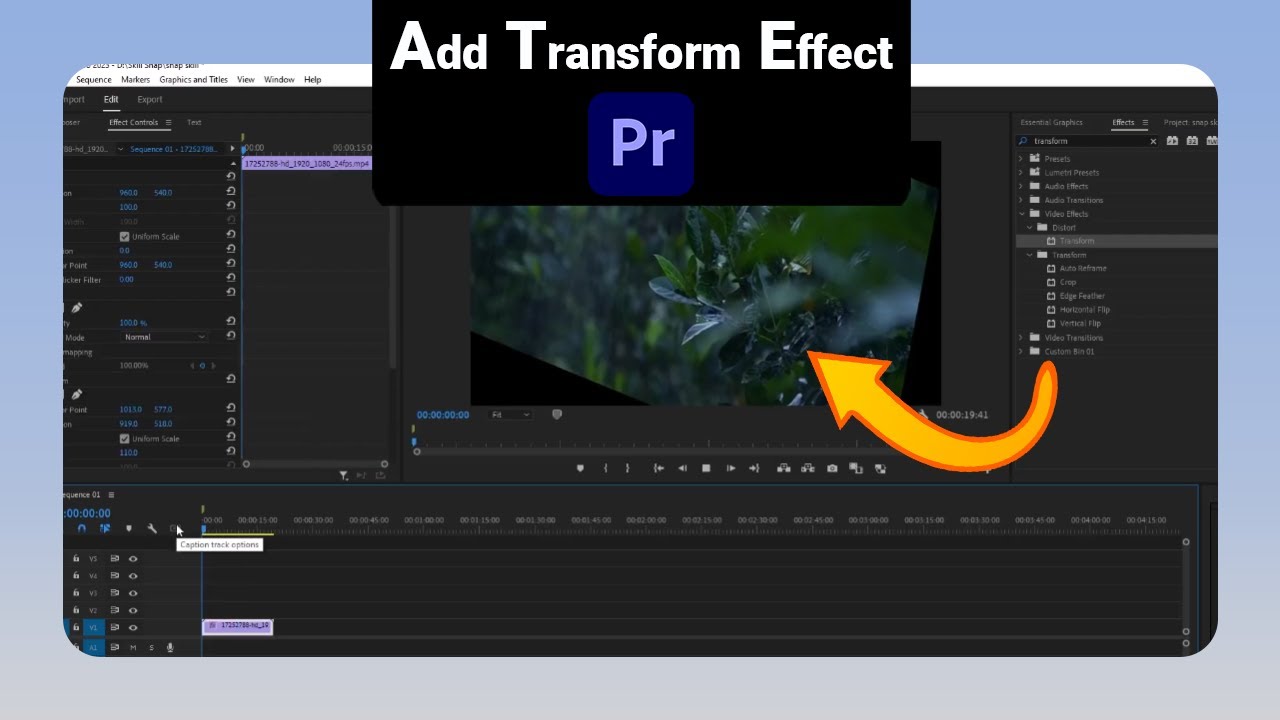Filter Effects by Accelerated Effects icon
This screenshot has height=720, width=1280.
[x=1172, y=141]
